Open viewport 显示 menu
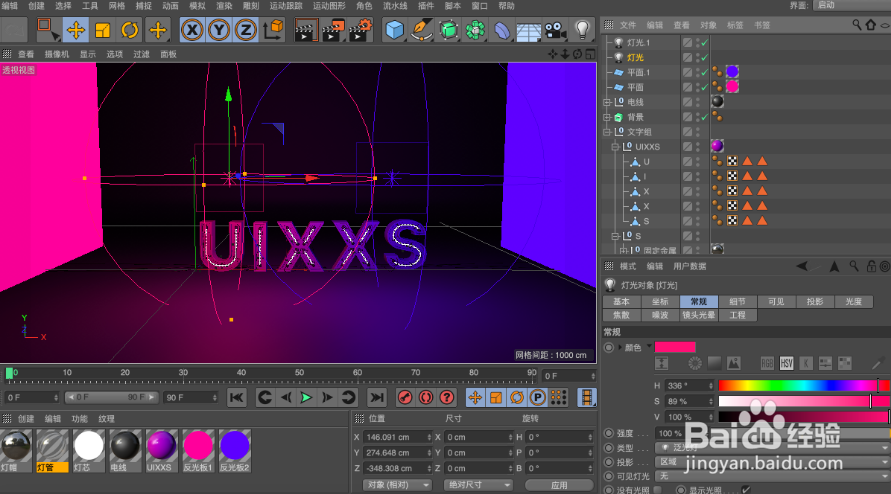 click(x=88, y=54)
